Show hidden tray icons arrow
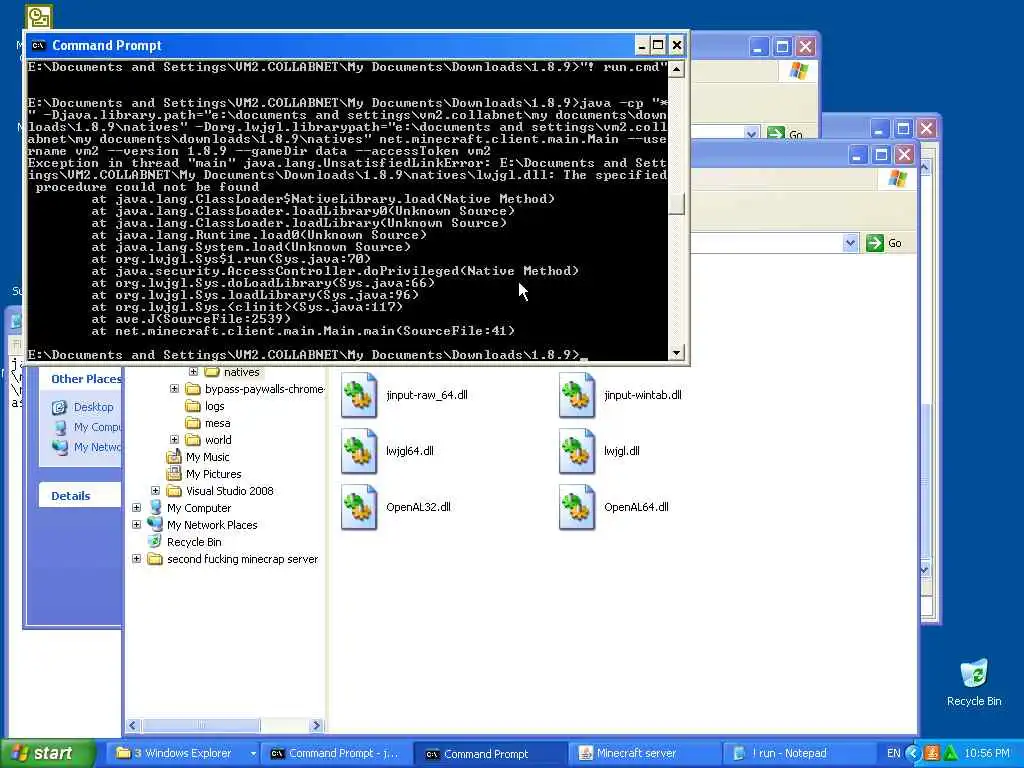1024x768 pixels. tap(913, 753)
